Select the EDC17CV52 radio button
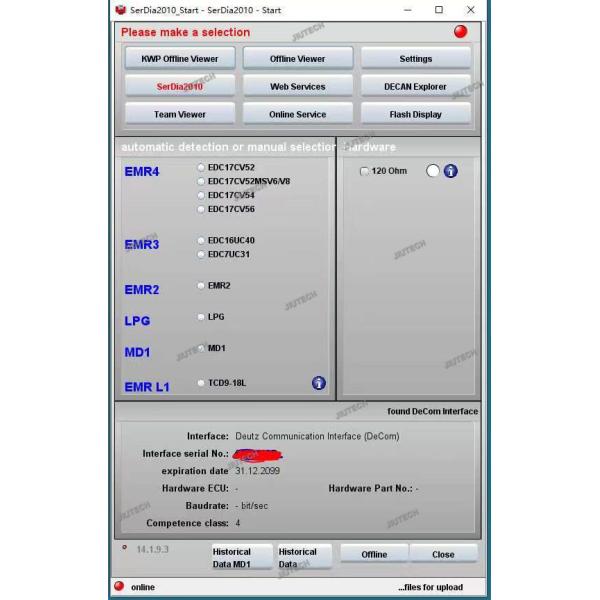The width and height of the screenshot is (600, 600). coord(201,167)
